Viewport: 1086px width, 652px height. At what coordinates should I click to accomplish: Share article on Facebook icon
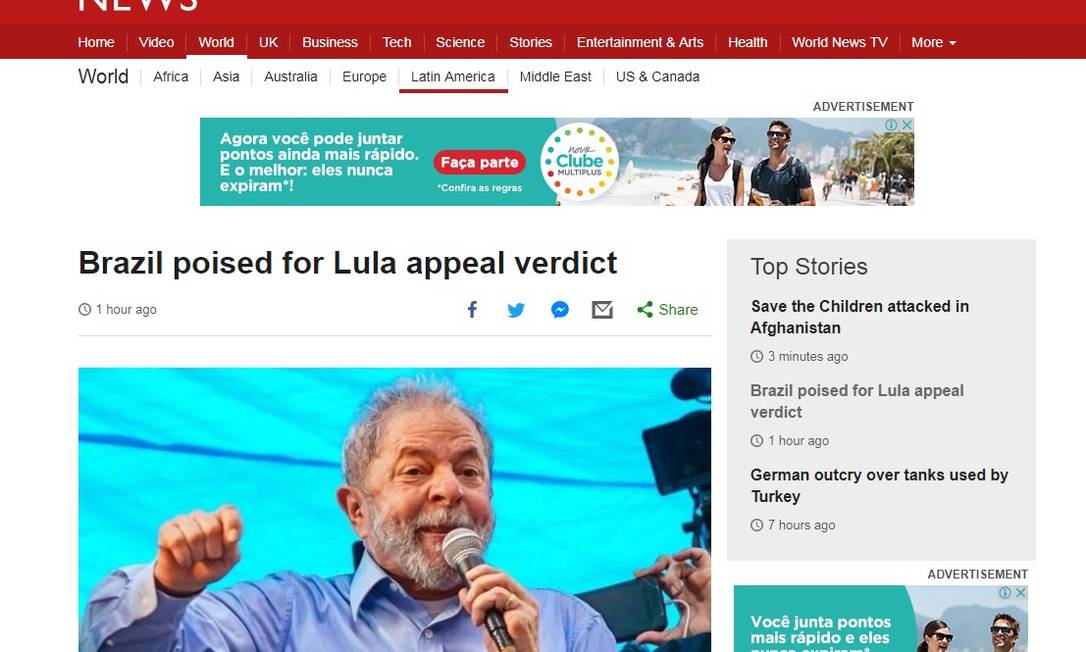pos(472,310)
